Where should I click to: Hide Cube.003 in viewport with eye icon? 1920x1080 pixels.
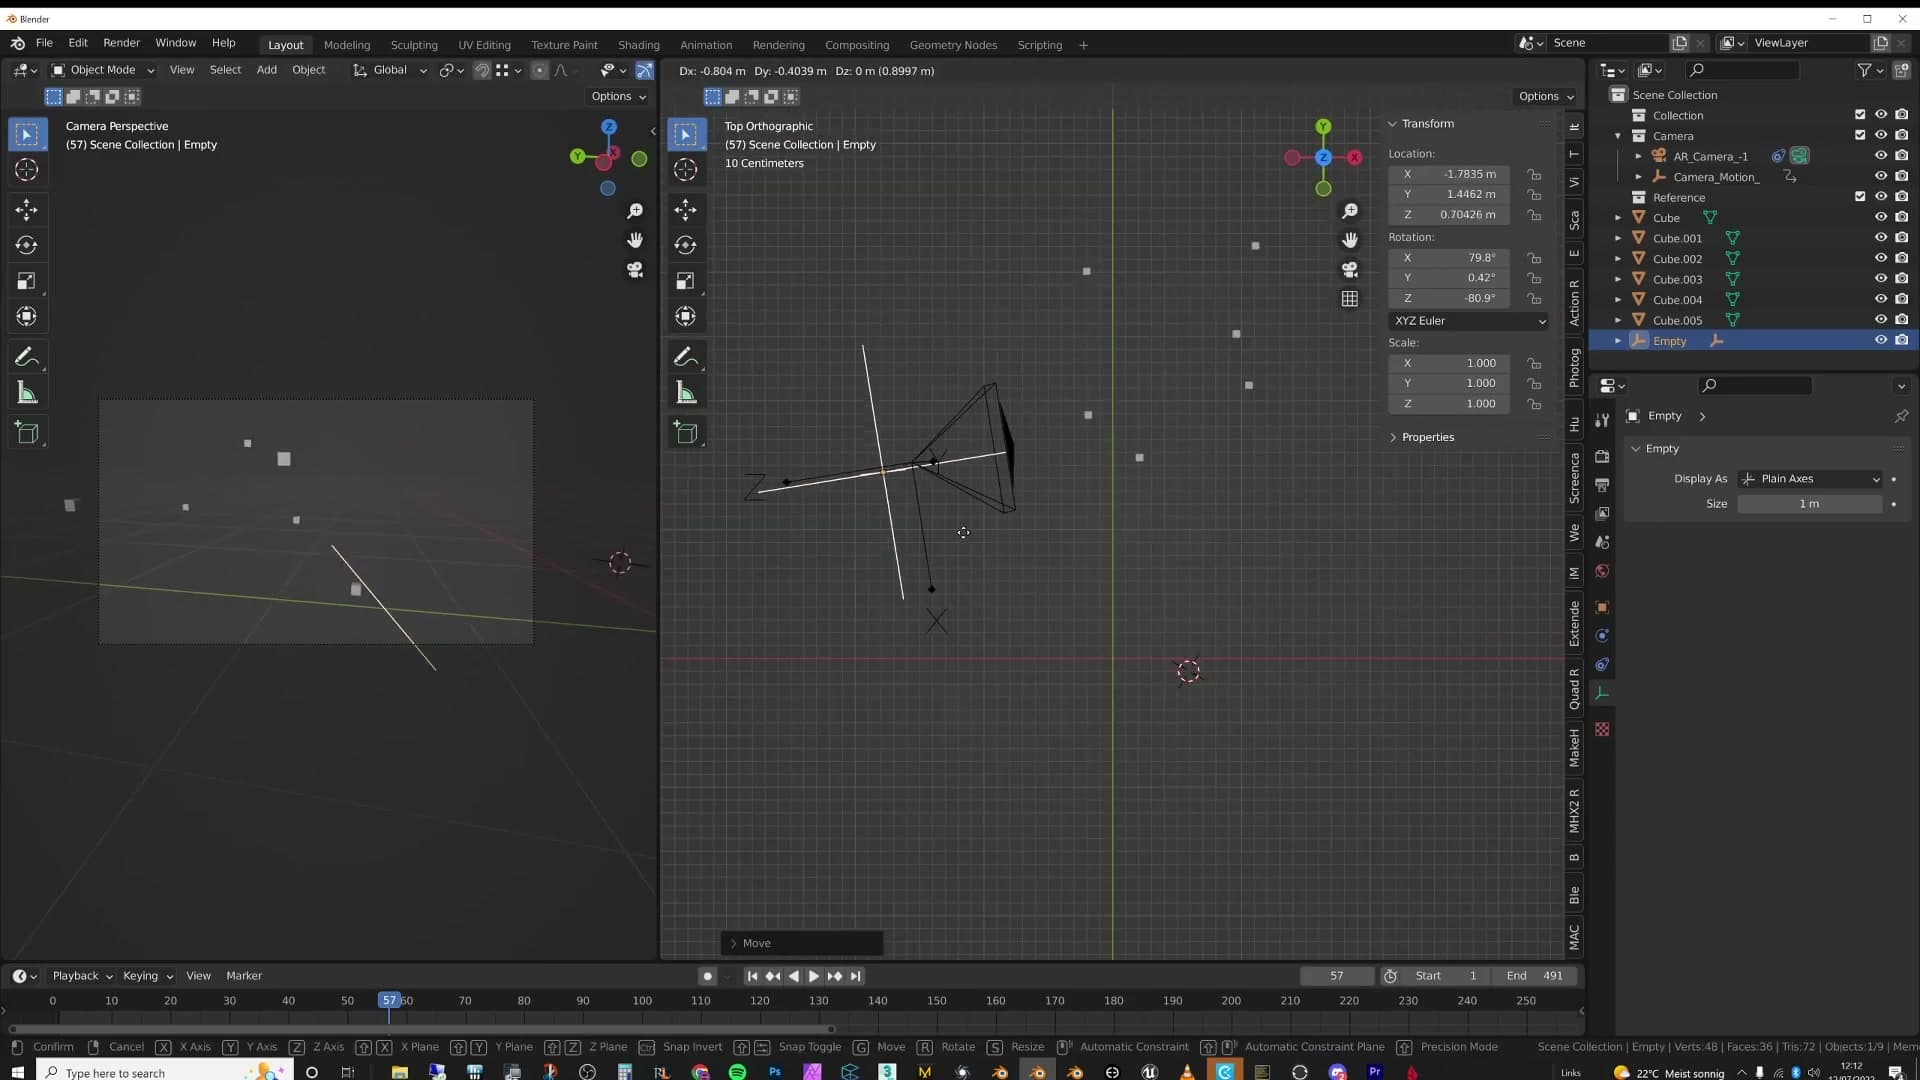1881,279
